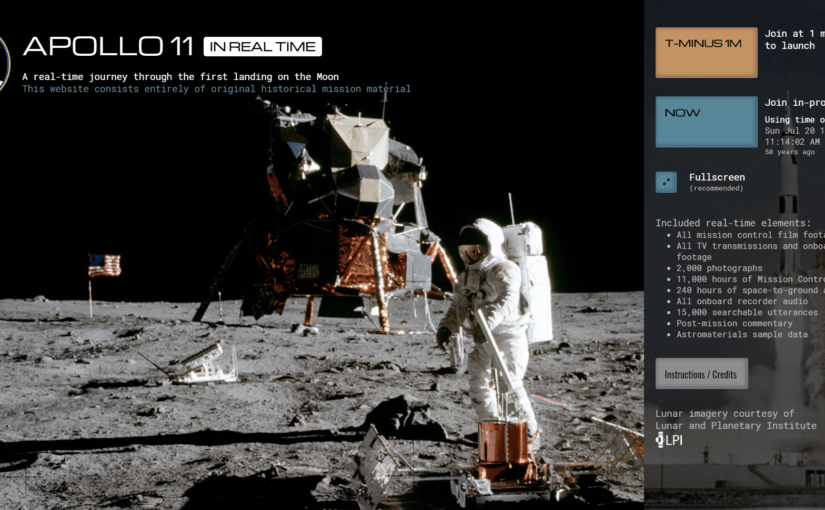The height and width of the screenshot is (510, 825).
Task: Click 'Included real-time elements:' heading
Action: pyautogui.click(x=733, y=223)
